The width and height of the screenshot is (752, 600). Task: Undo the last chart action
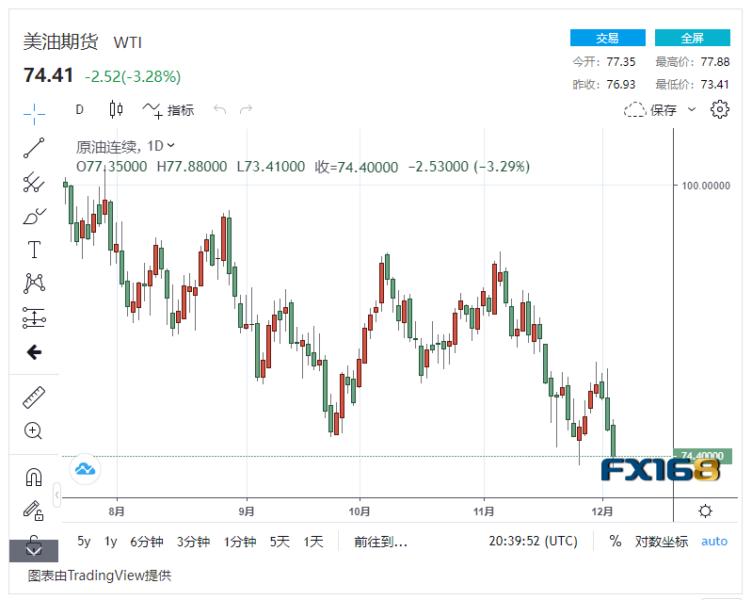pos(220,110)
